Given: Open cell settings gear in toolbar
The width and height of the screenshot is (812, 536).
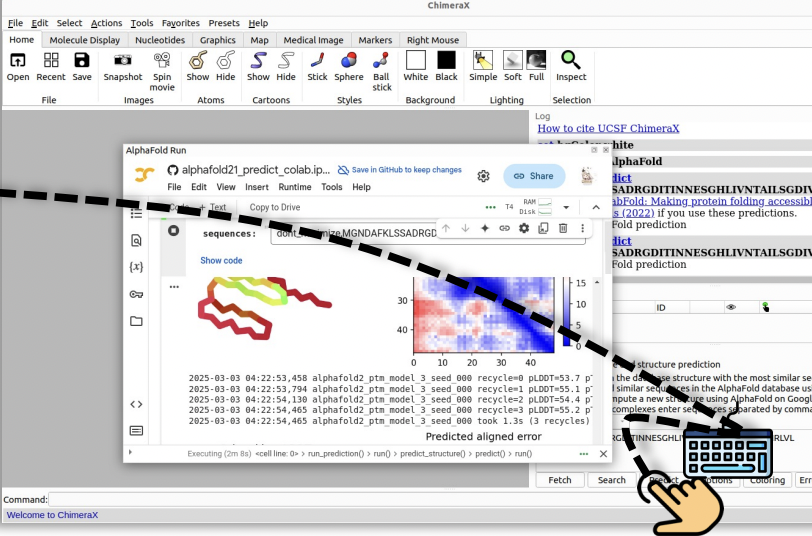Looking at the screenshot, I should click(x=524, y=228).
